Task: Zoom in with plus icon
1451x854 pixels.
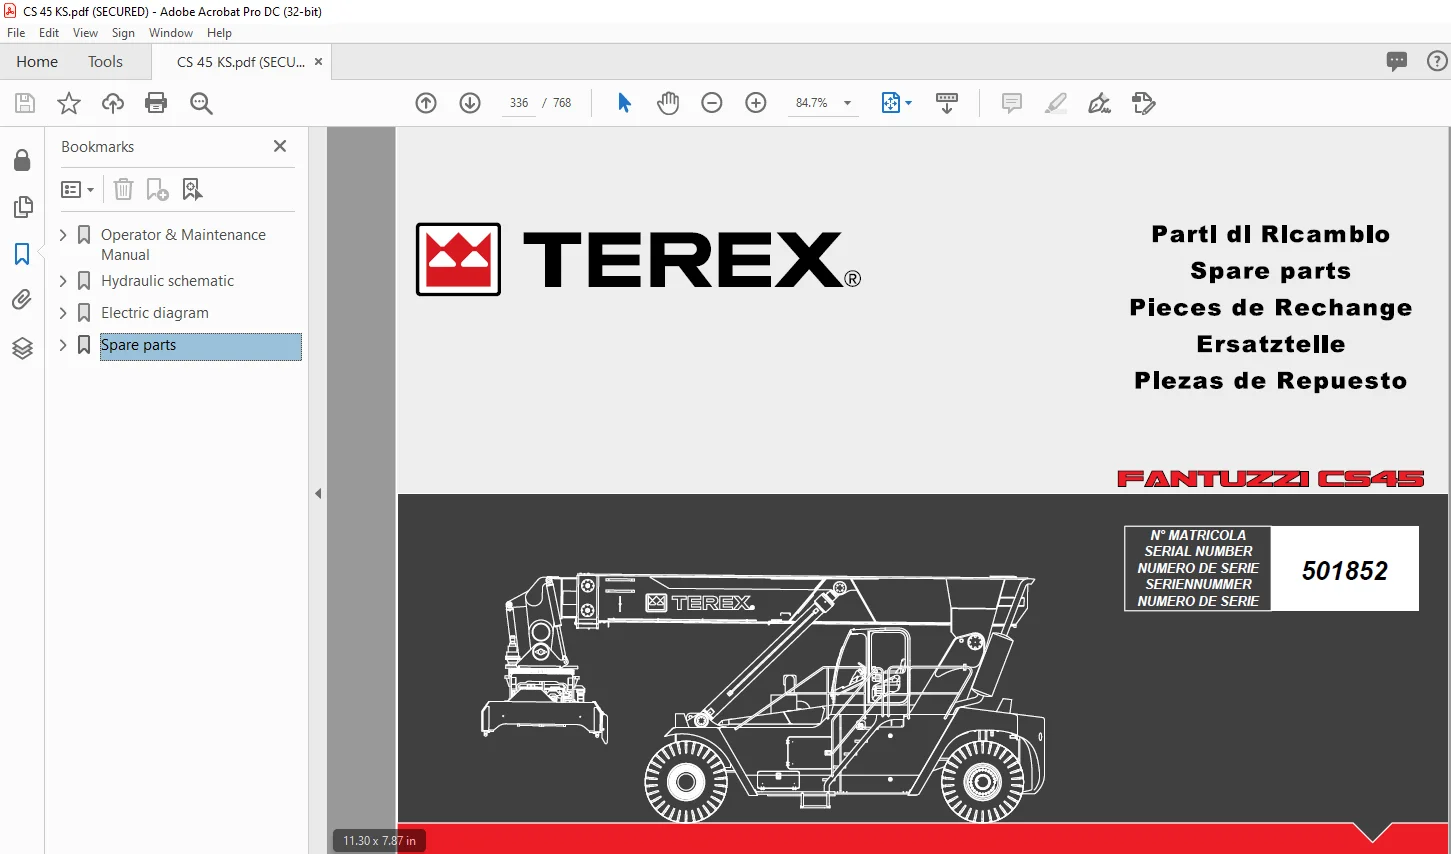Action: 756,103
